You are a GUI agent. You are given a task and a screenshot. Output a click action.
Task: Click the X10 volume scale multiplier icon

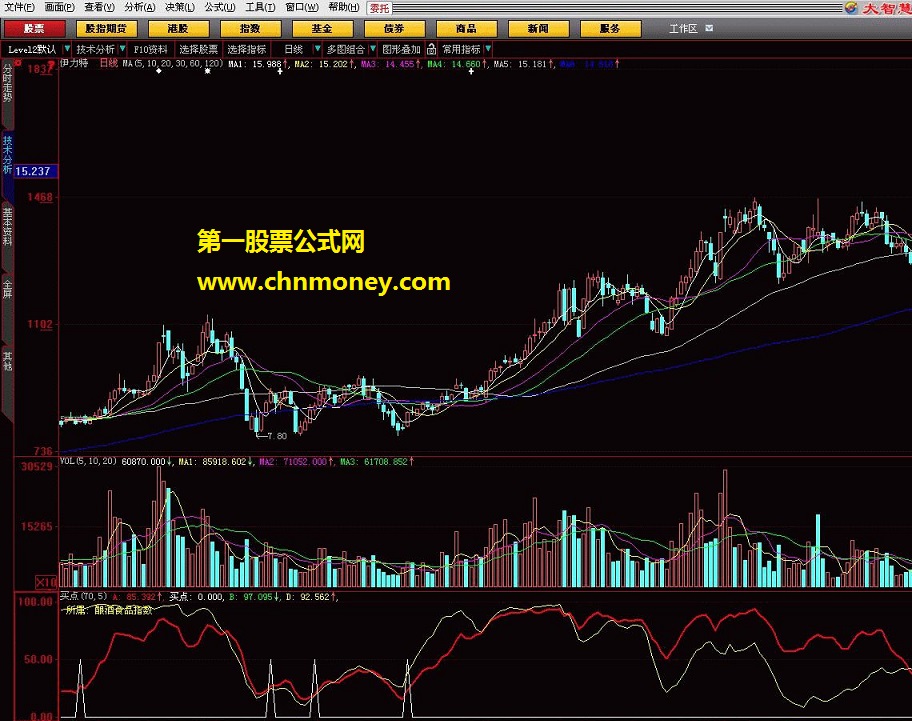(46, 582)
